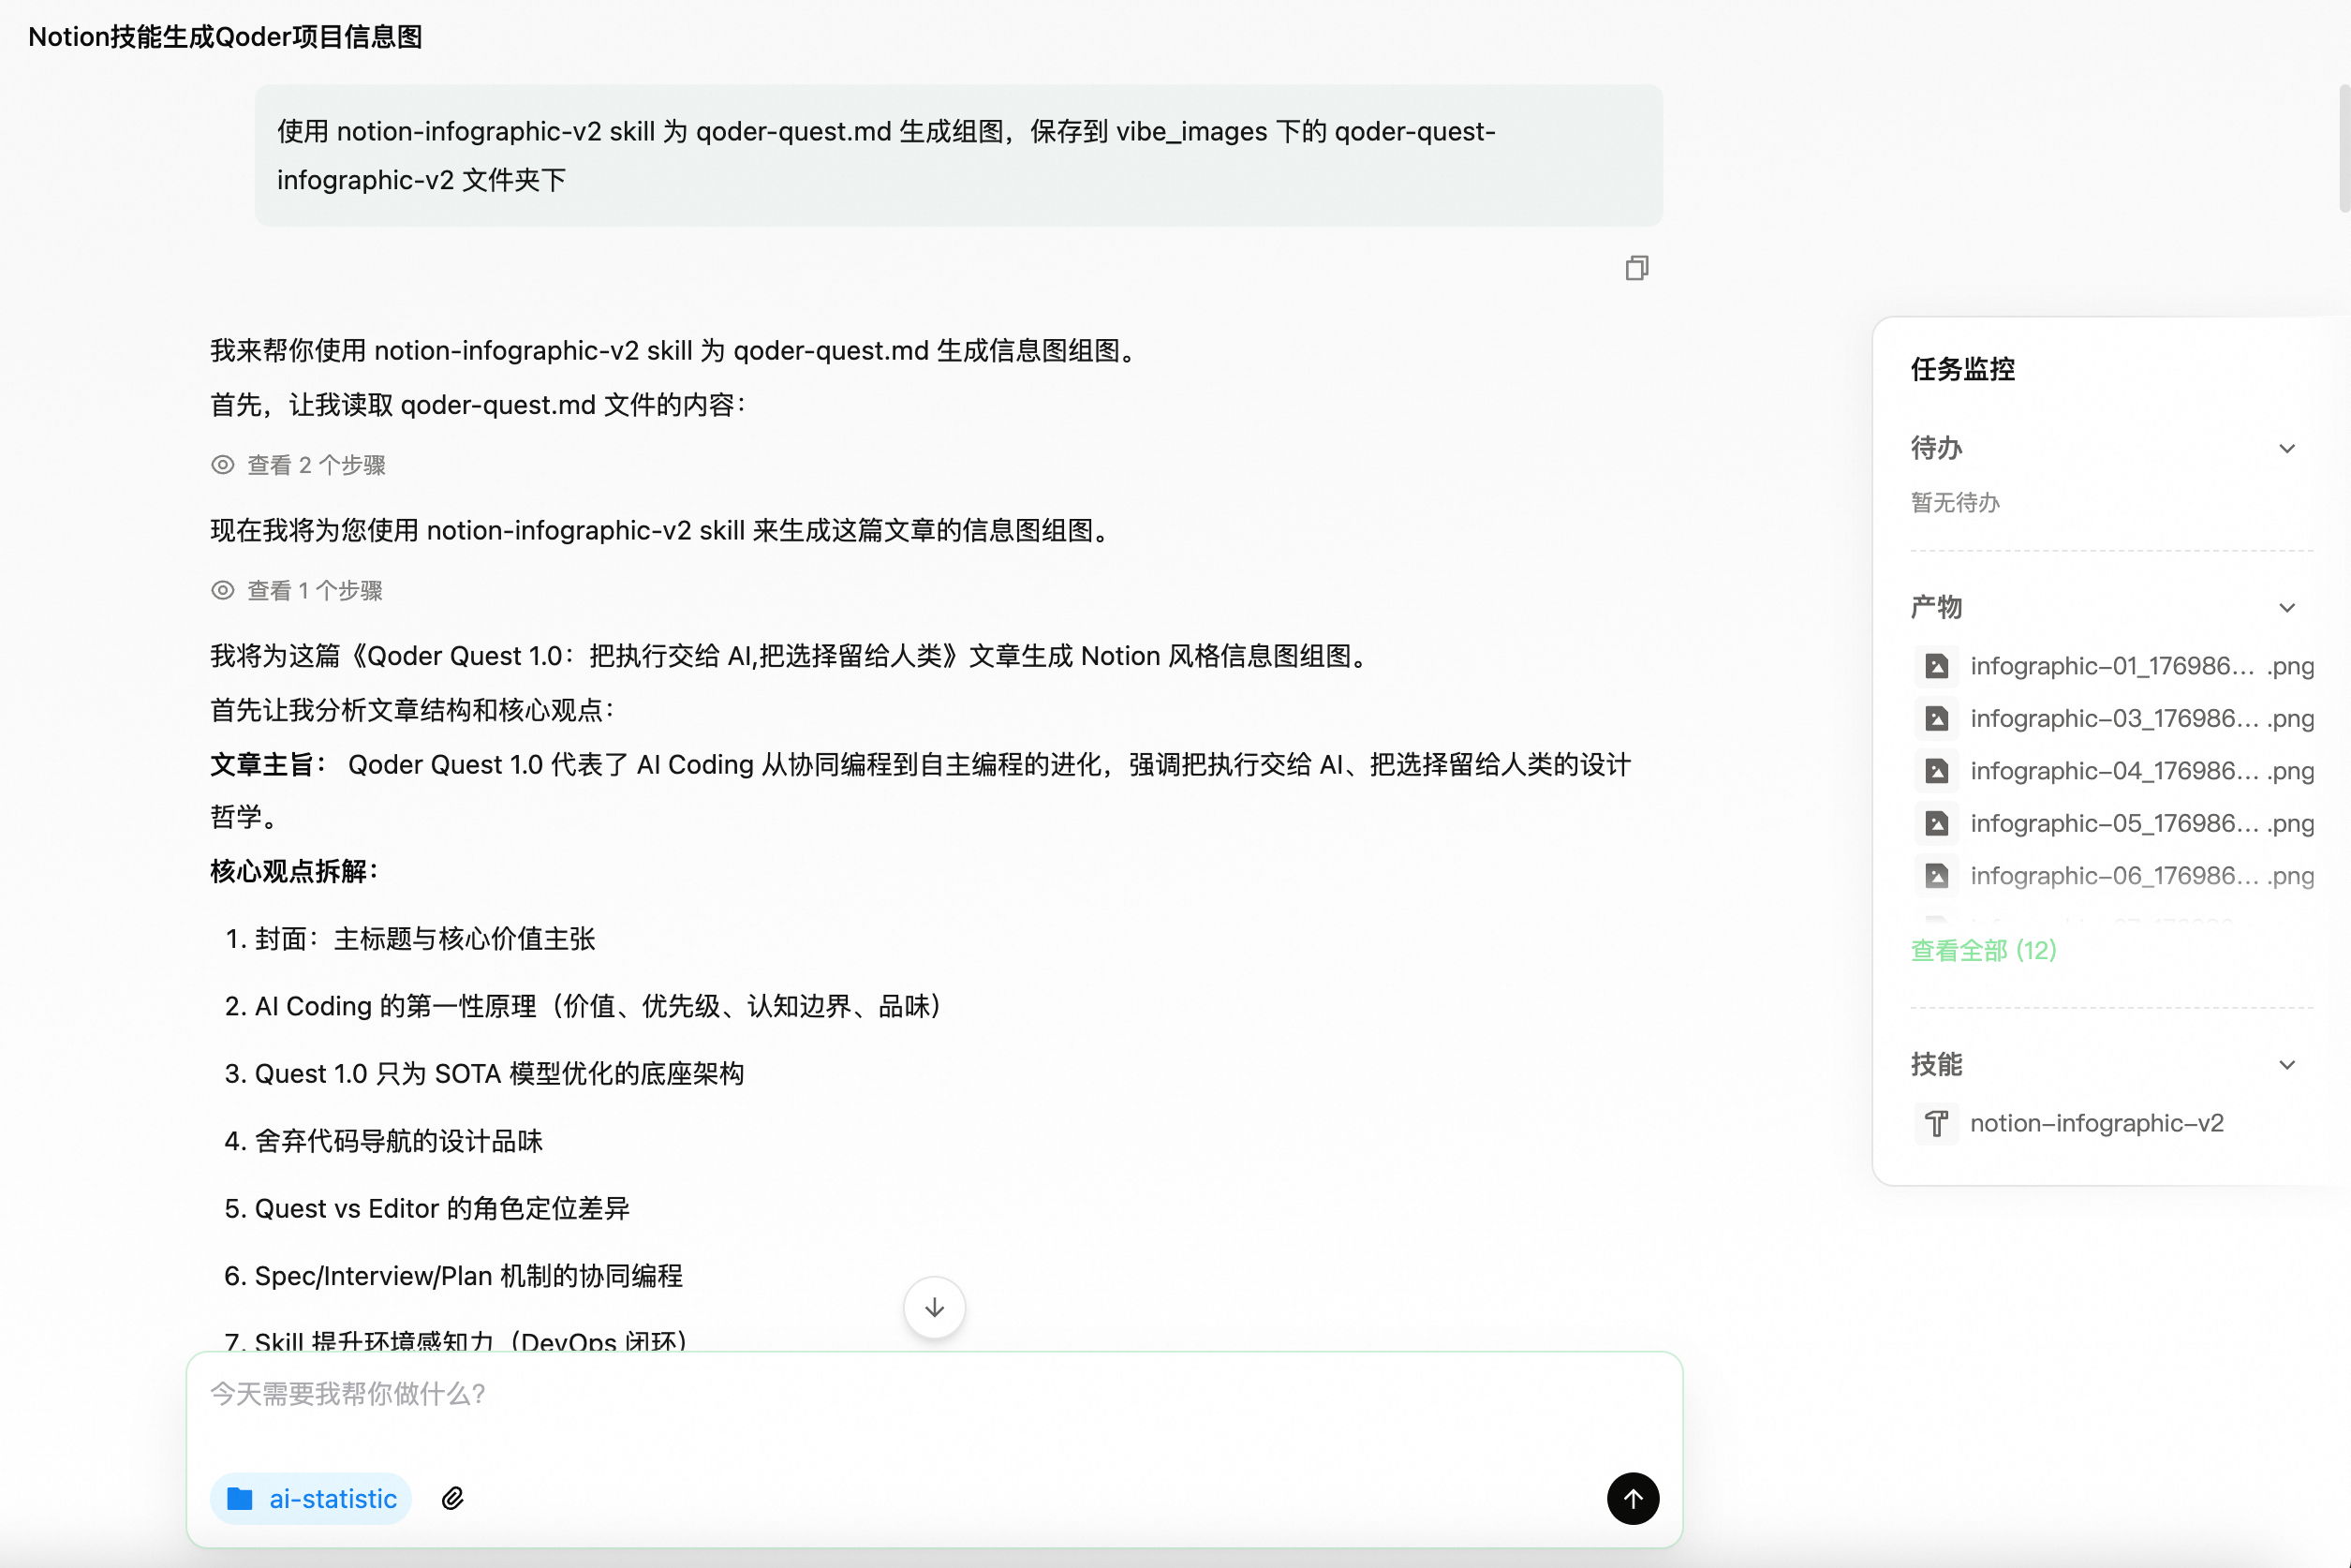Click the notion-infographic-v2 skill icon
Screen dimensions: 2351x1568
coord(1936,1123)
